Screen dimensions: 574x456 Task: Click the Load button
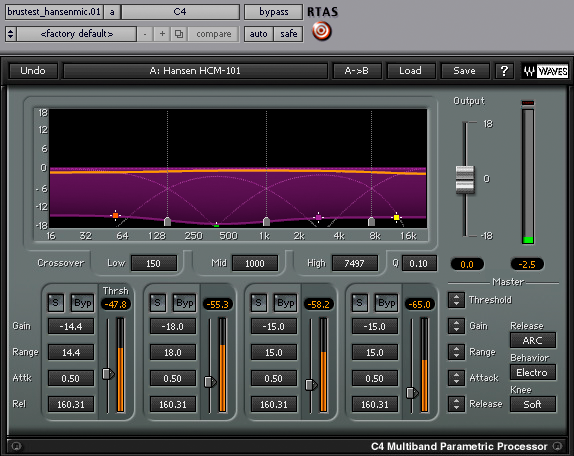pos(411,71)
